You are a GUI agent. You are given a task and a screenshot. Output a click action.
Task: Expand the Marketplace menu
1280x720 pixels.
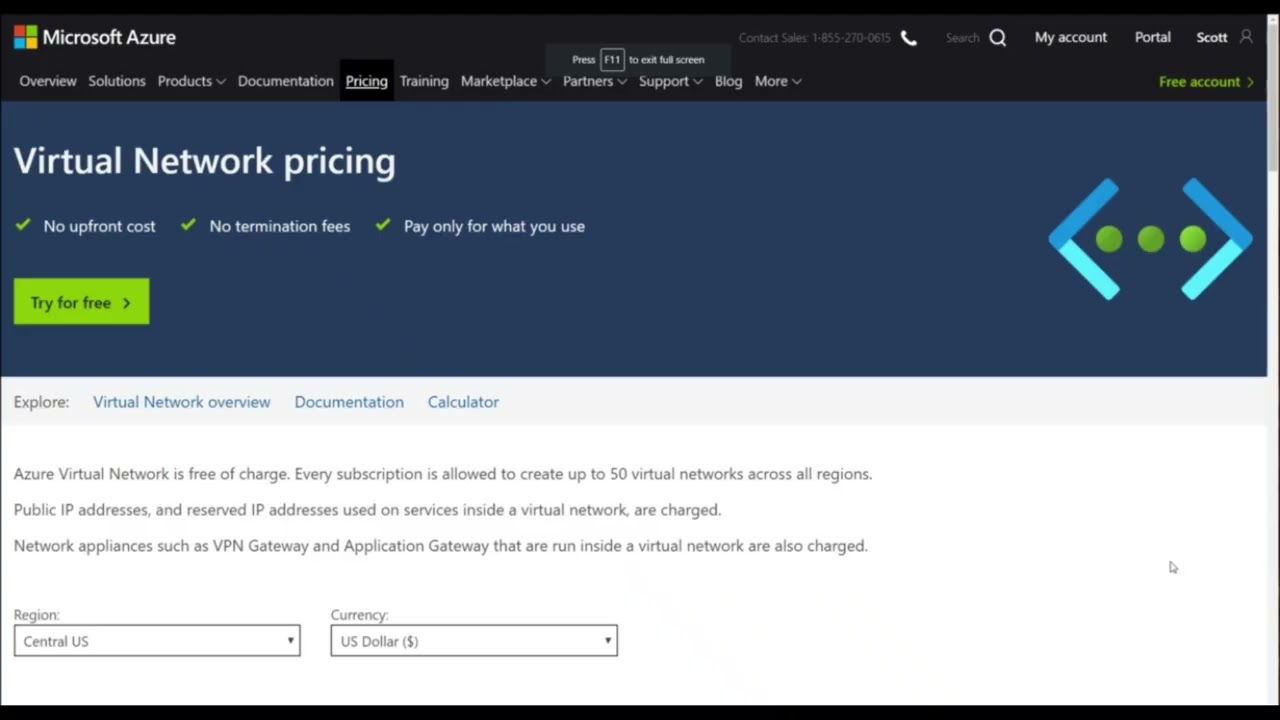pos(505,81)
